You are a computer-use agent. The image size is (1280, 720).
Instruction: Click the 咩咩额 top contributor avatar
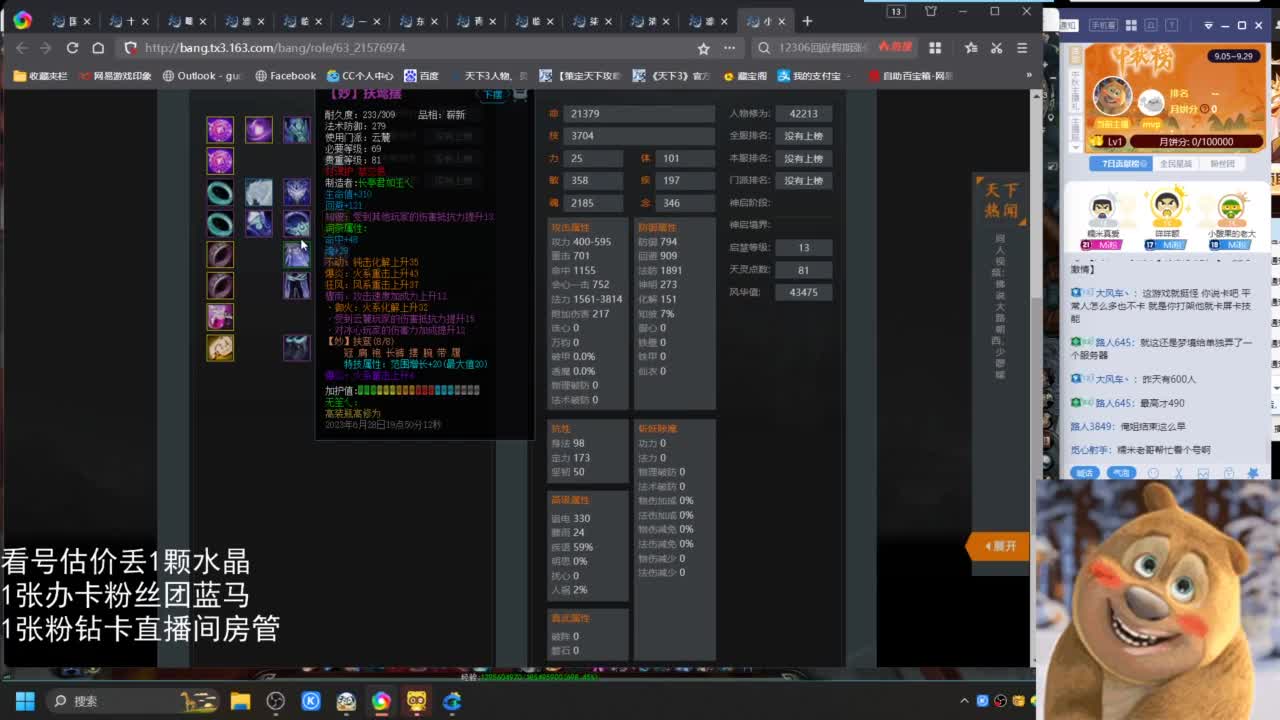point(1167,207)
